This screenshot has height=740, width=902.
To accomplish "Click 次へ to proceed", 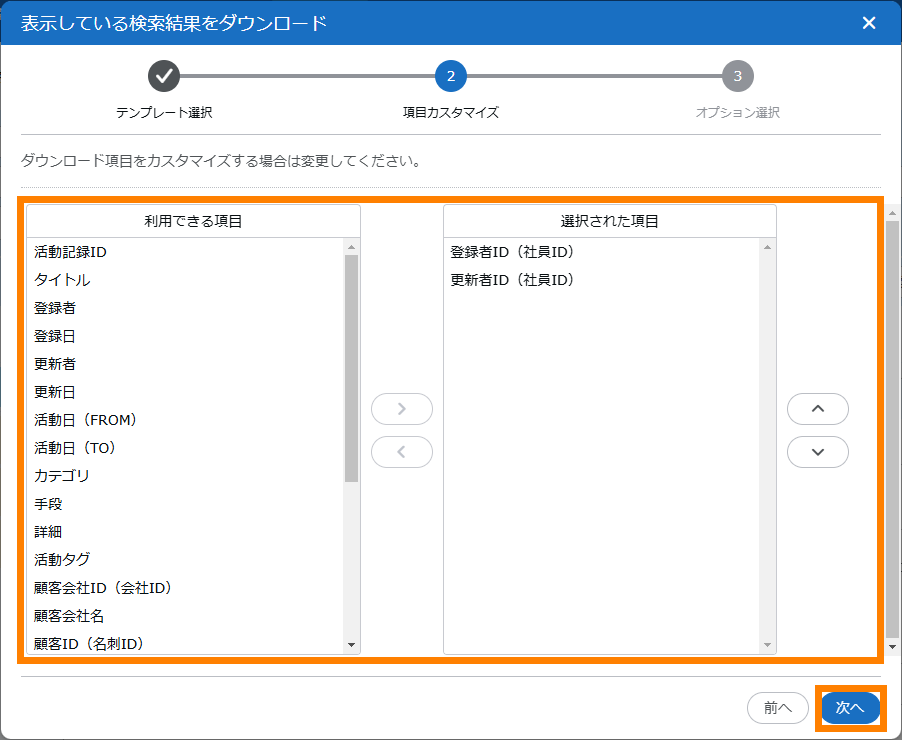I will point(850,708).
